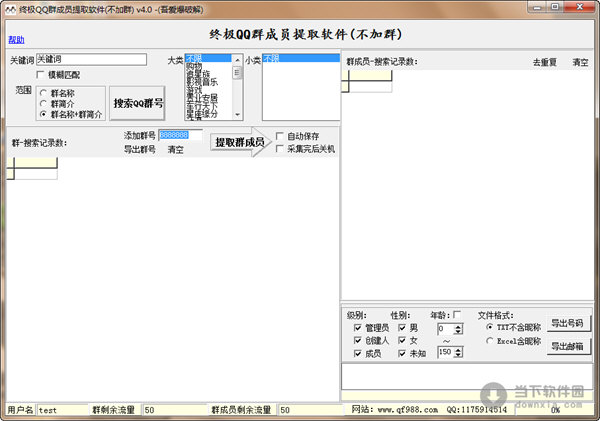
Task: Enable the 模糊匹配 fuzzy match checkbox
Action: click(40, 75)
